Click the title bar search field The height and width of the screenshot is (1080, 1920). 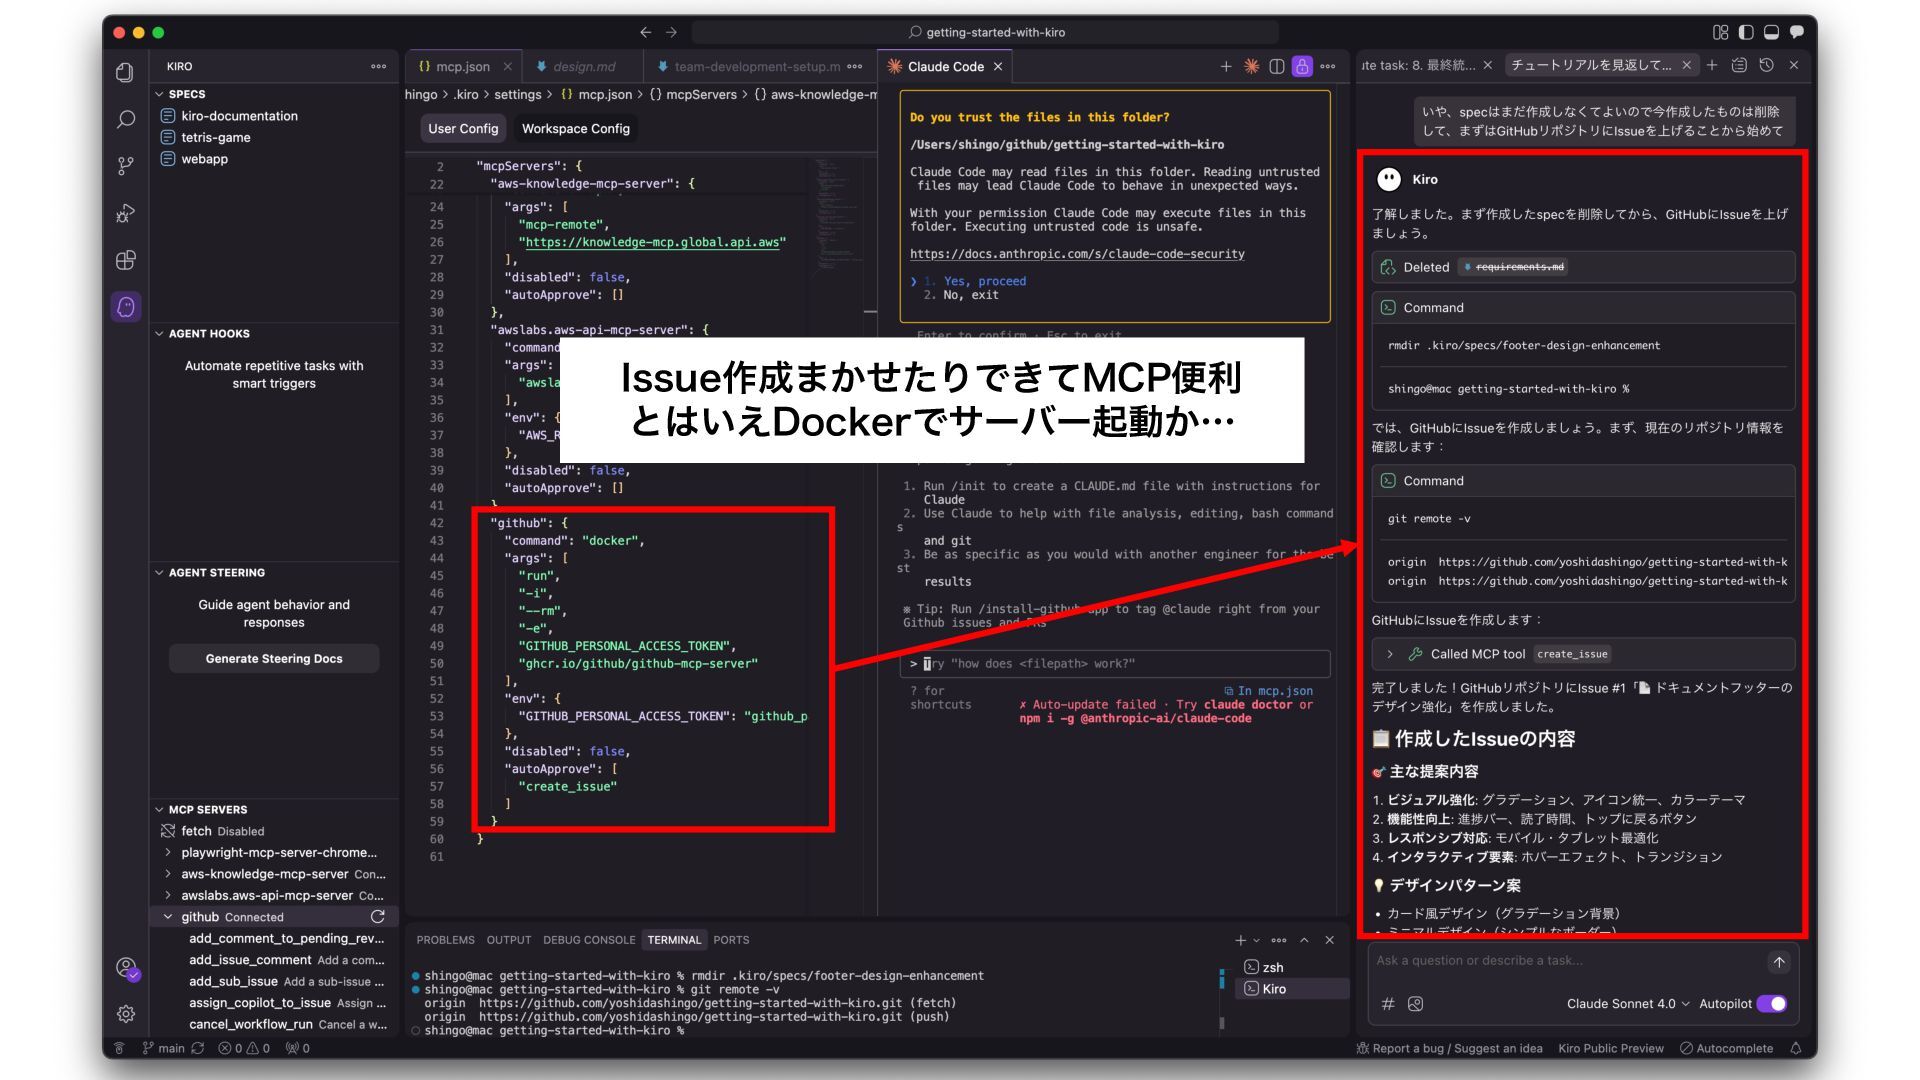pyautogui.click(x=985, y=32)
